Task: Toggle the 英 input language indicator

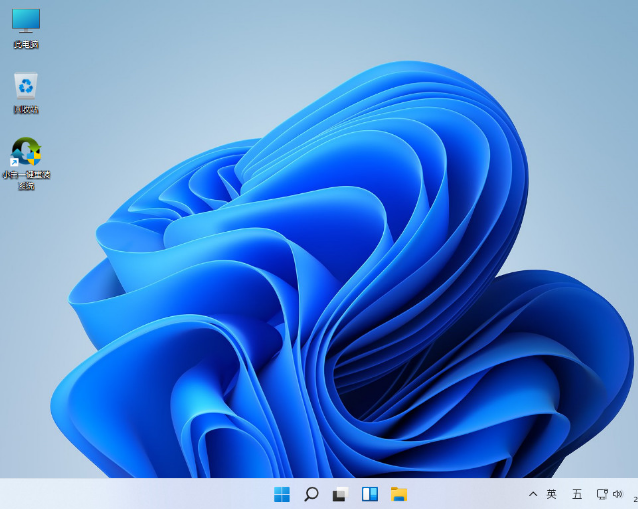Action: 551,494
